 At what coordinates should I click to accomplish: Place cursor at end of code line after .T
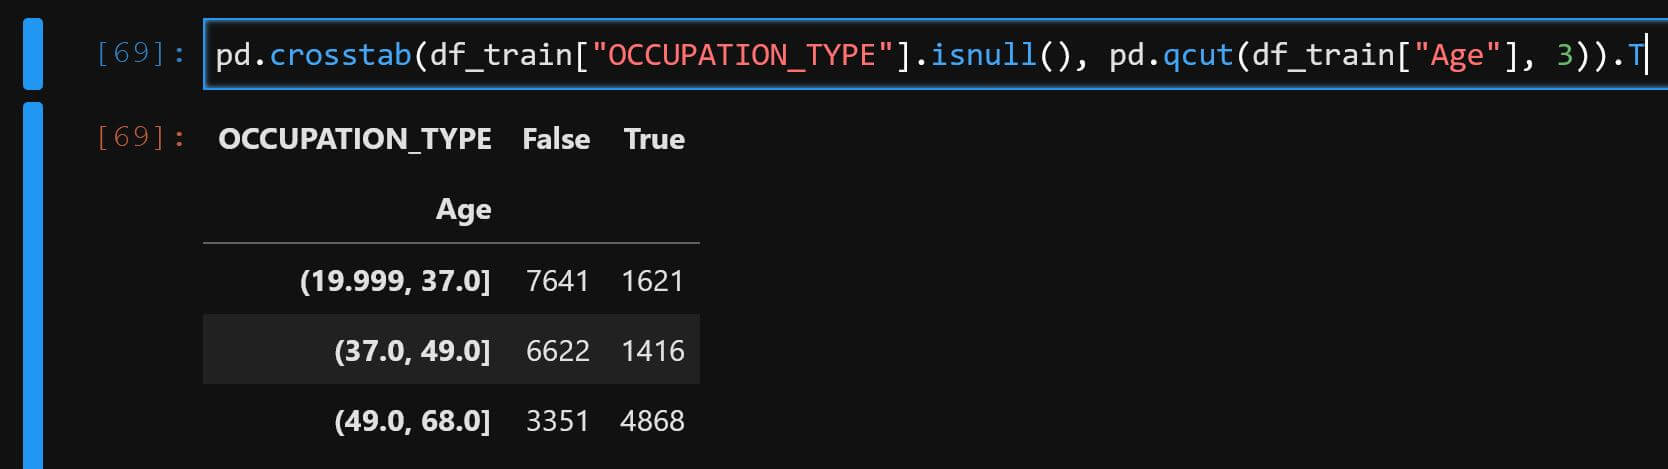click(x=1644, y=54)
